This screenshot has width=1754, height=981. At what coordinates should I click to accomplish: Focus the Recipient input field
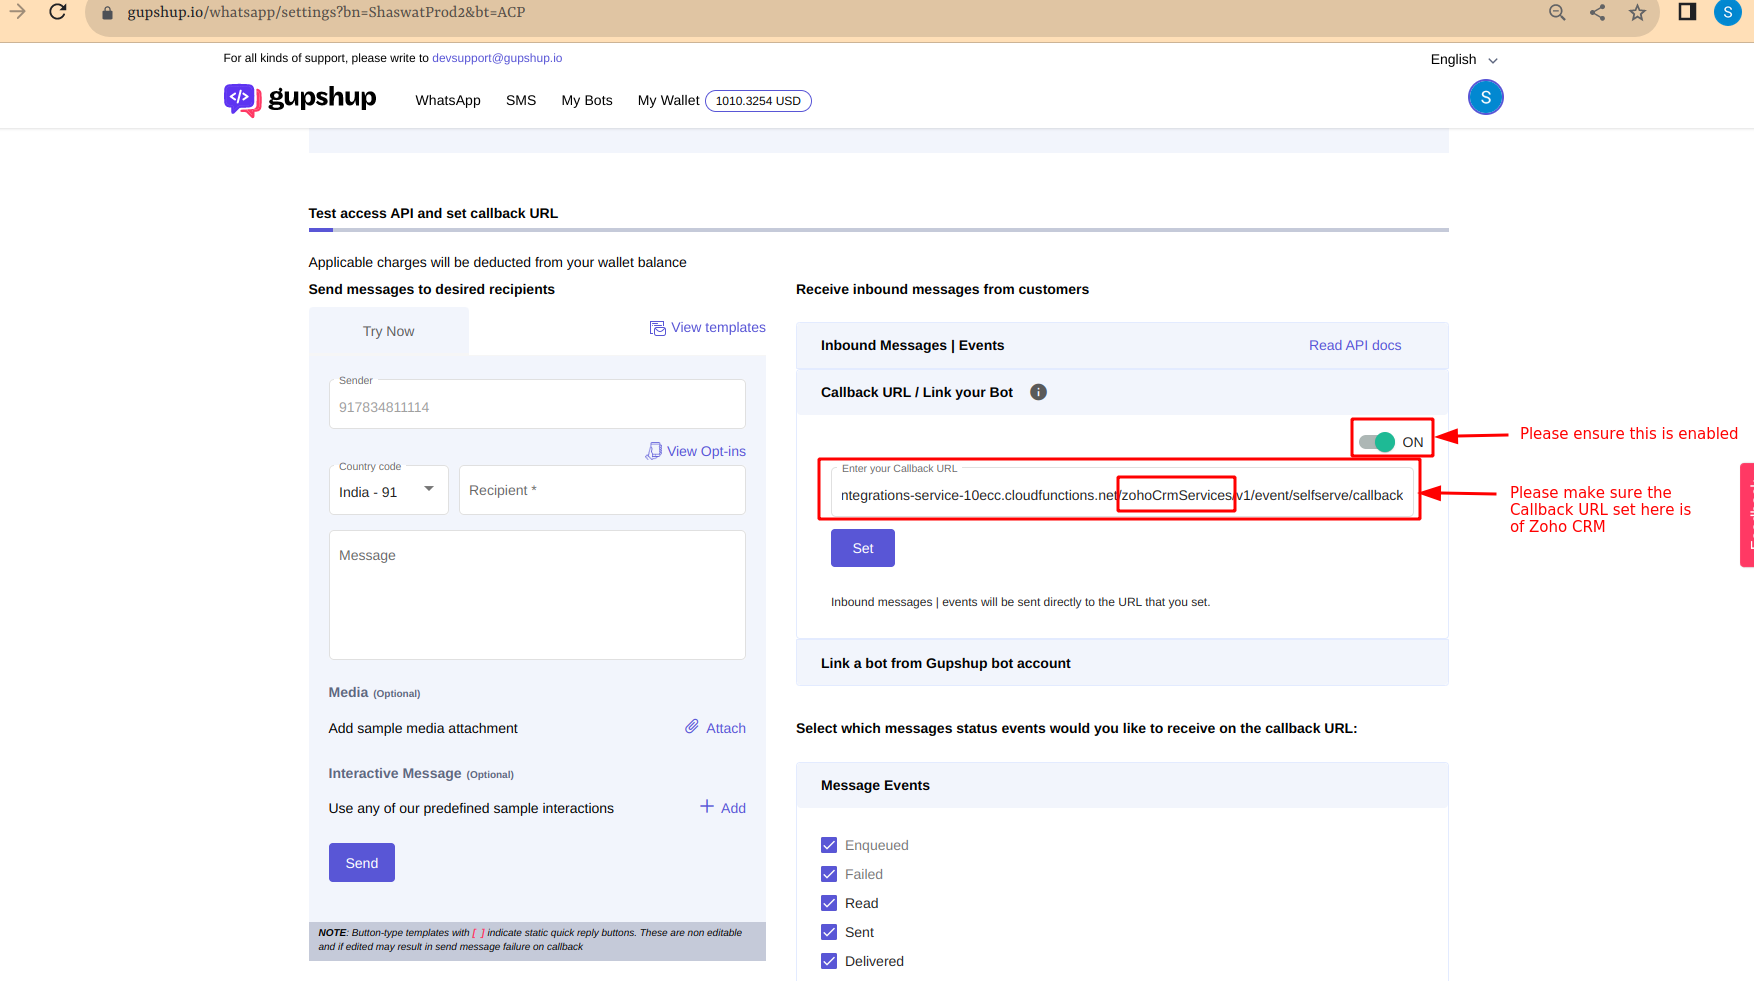click(602, 490)
